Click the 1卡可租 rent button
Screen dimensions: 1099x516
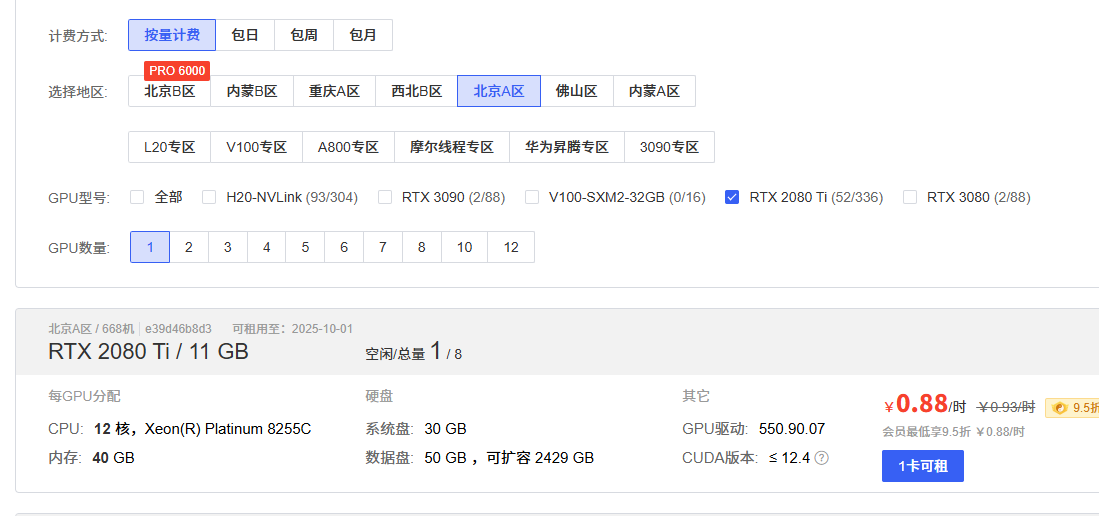pos(922,466)
